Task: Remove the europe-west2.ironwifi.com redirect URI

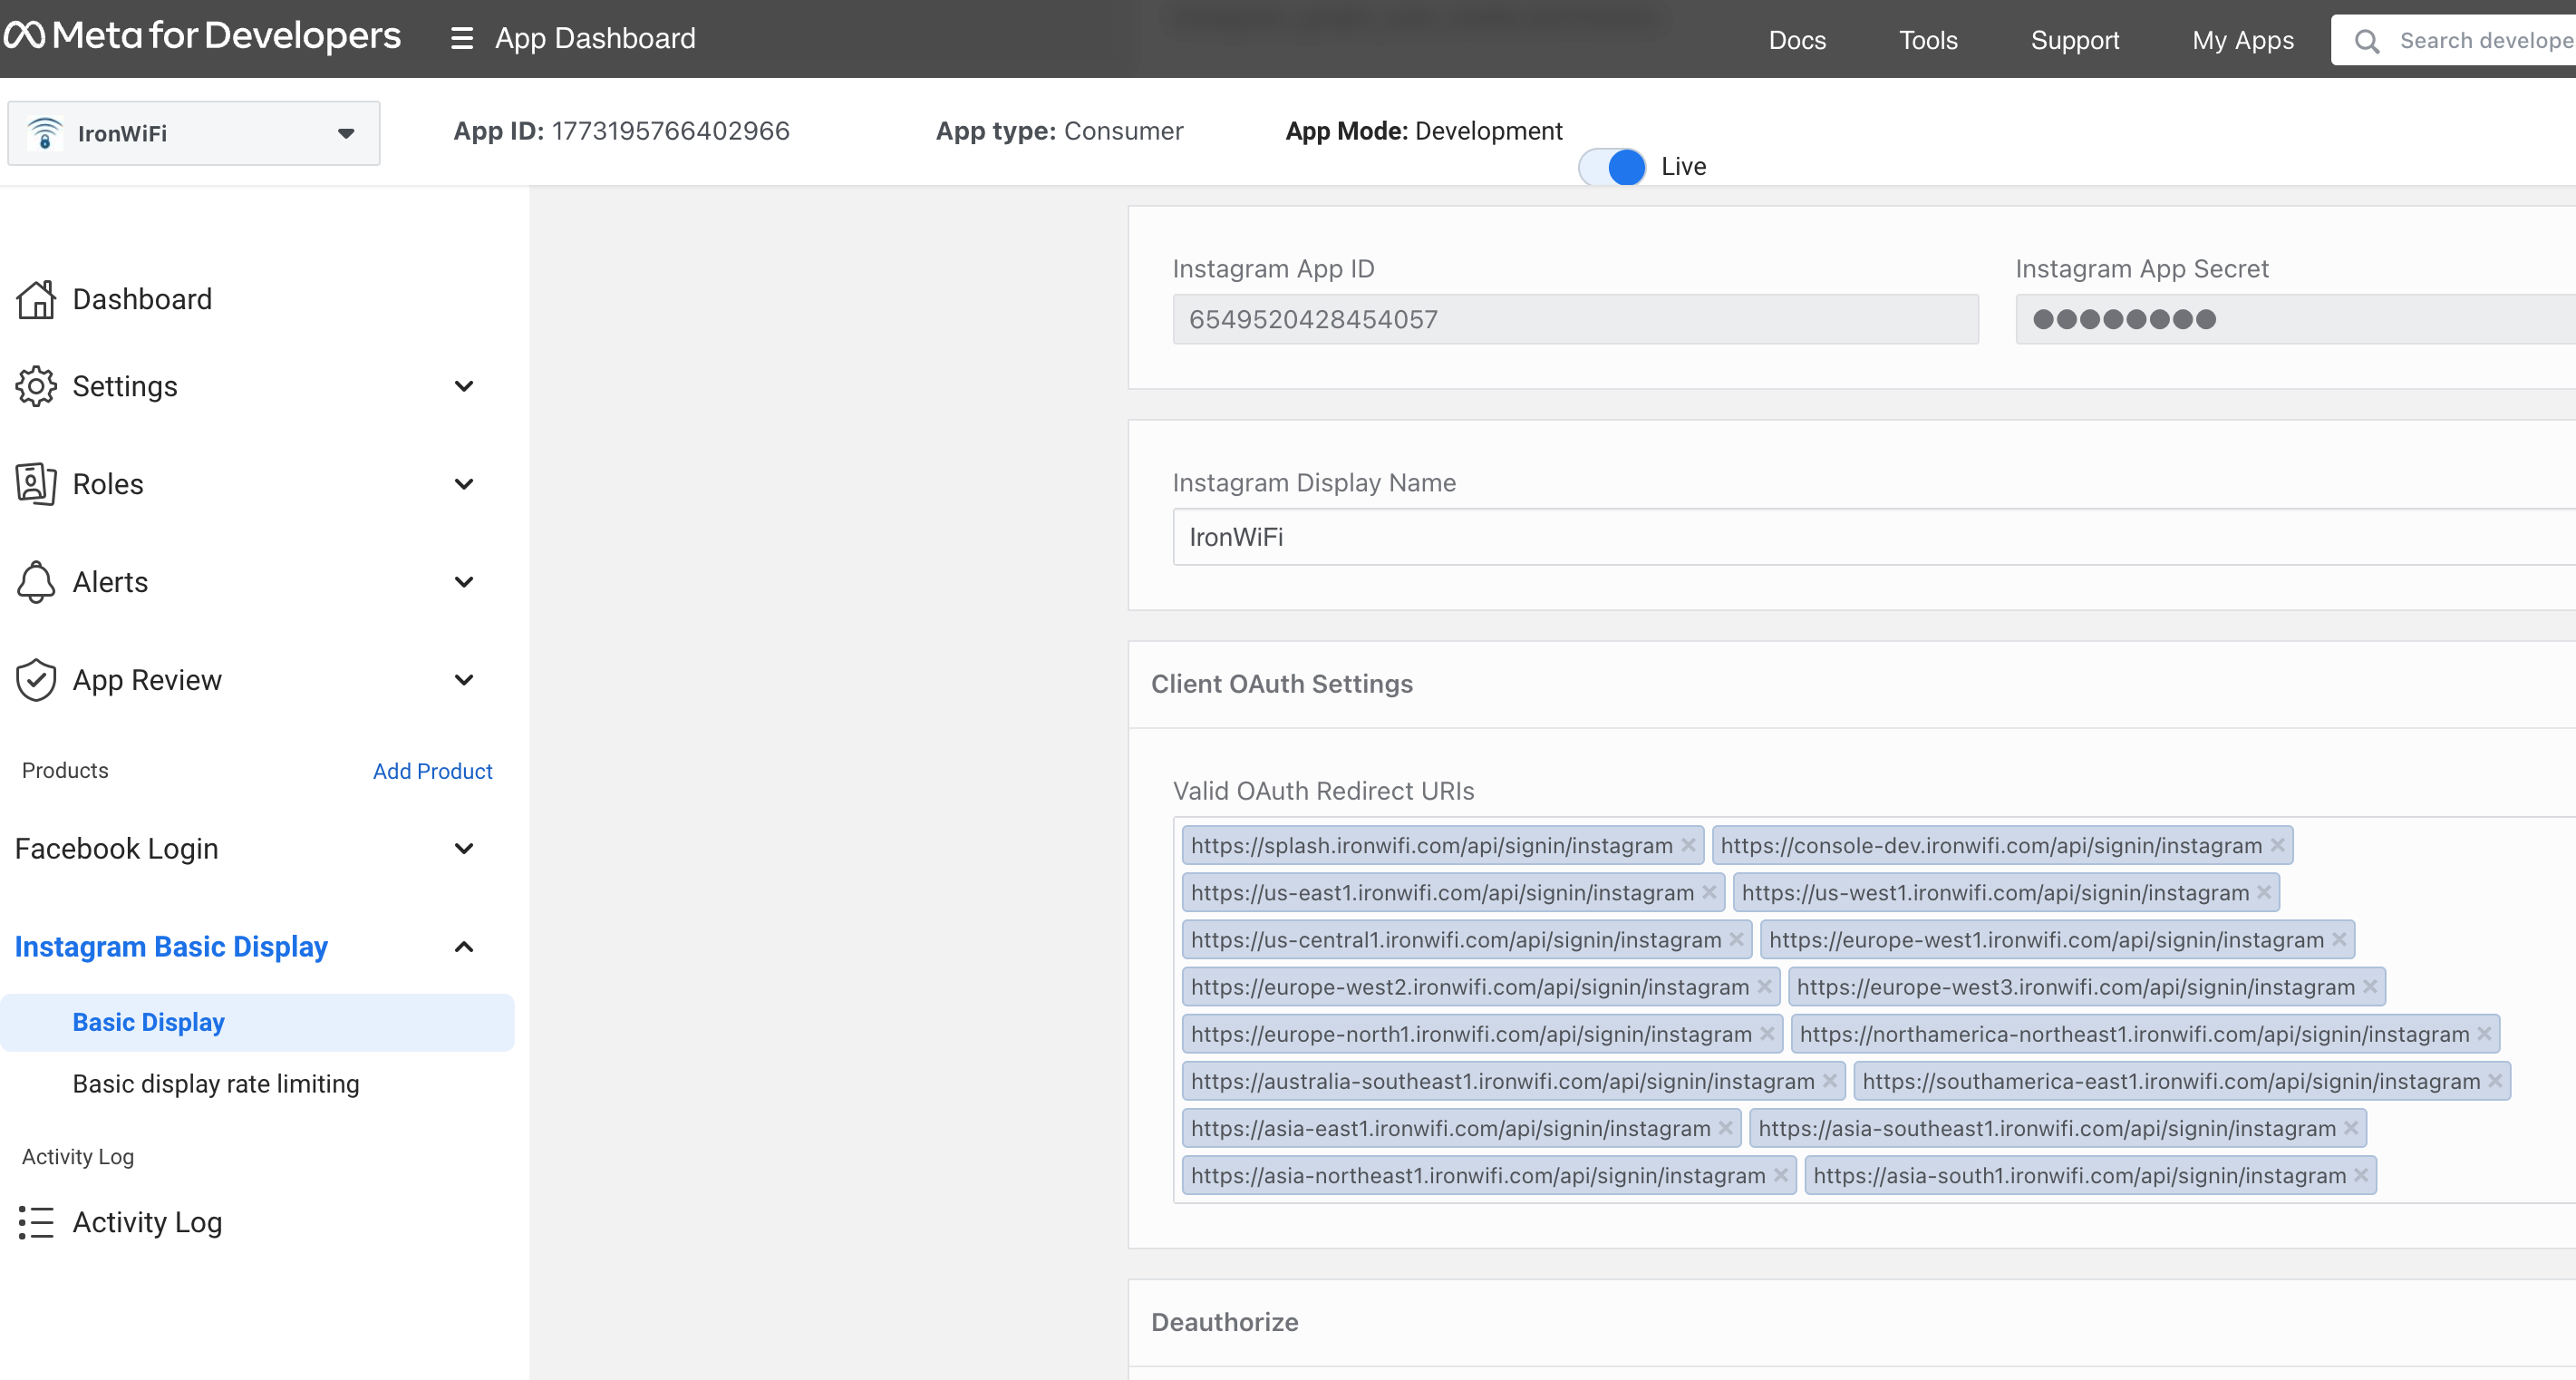Action: (1764, 986)
